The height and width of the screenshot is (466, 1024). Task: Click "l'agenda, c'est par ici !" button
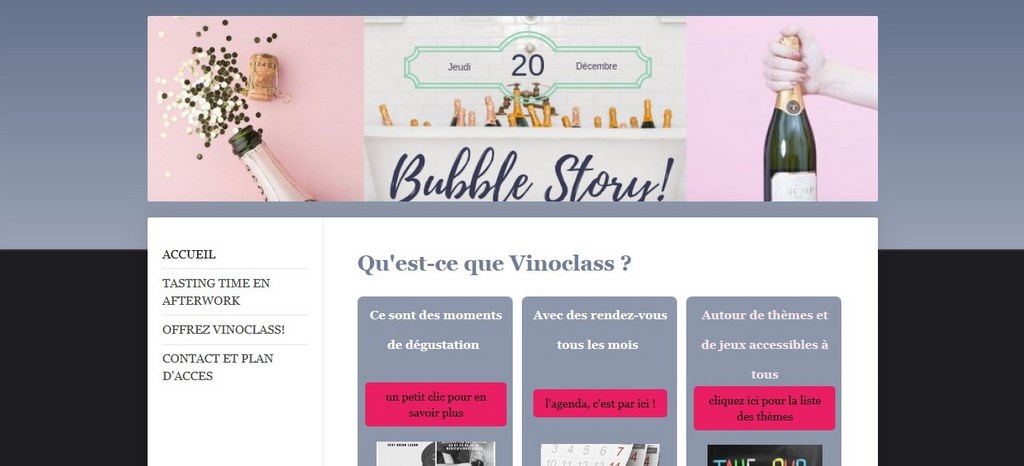point(600,404)
